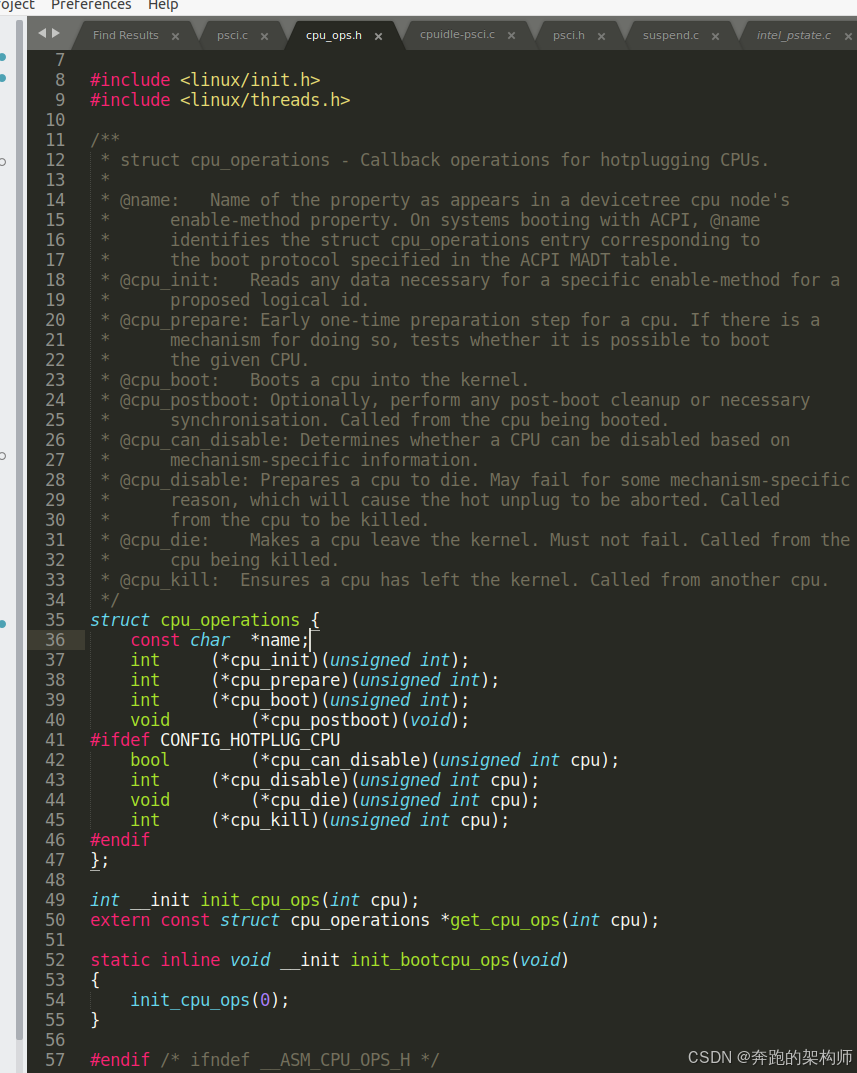The width and height of the screenshot is (857, 1073).
Task: Click '(*cpu_prepare)' function pointer text
Action: pos(281,680)
